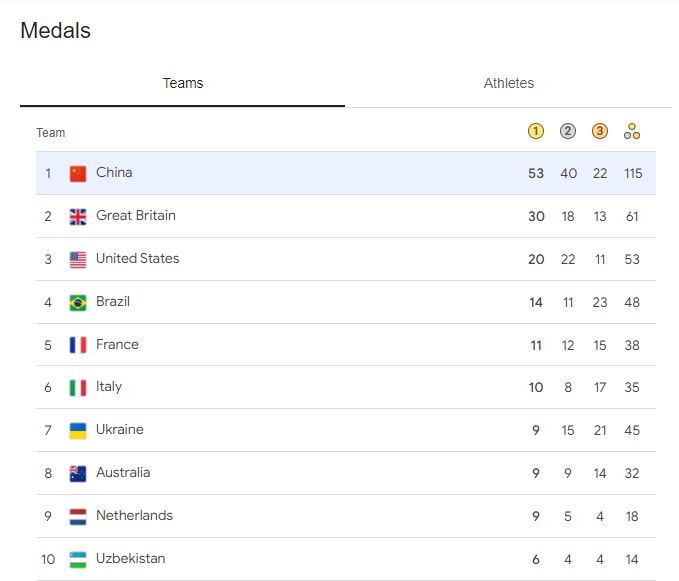Select the Teams tab
Viewport: 679px width, 581px height.
pyautogui.click(x=183, y=83)
